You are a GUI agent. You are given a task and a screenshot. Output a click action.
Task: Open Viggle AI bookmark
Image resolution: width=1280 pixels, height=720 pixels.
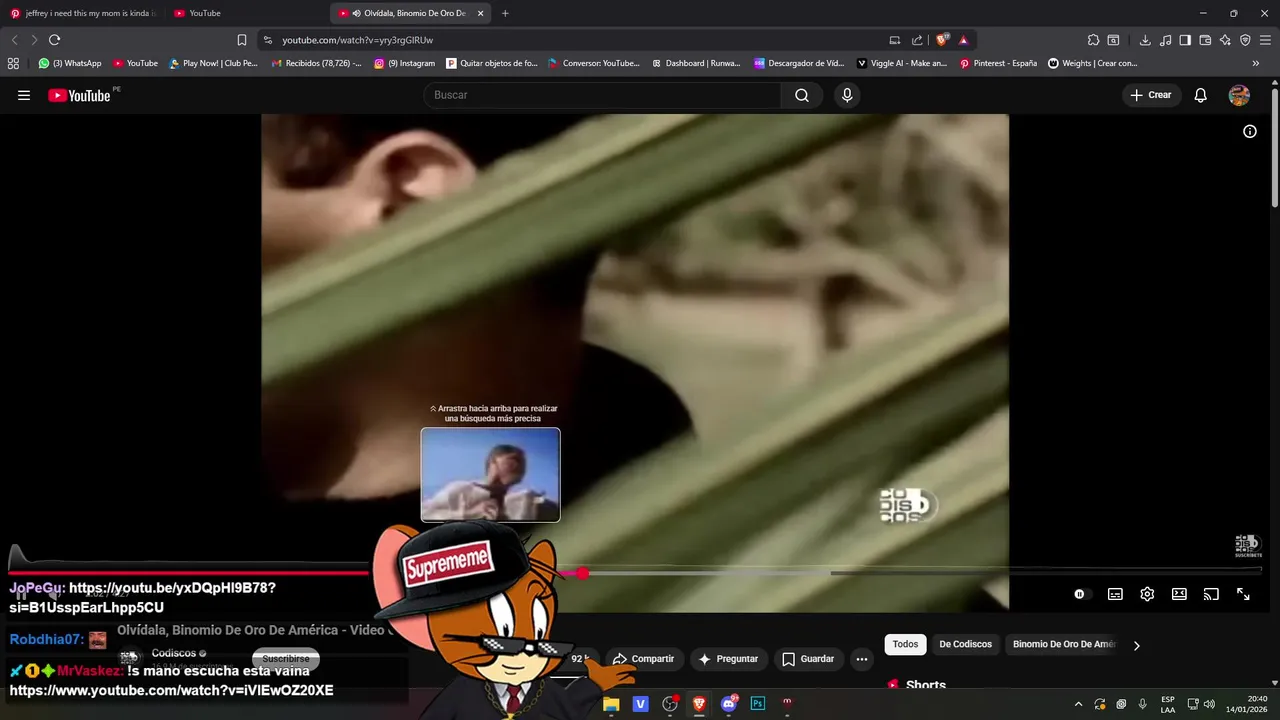pos(902,63)
